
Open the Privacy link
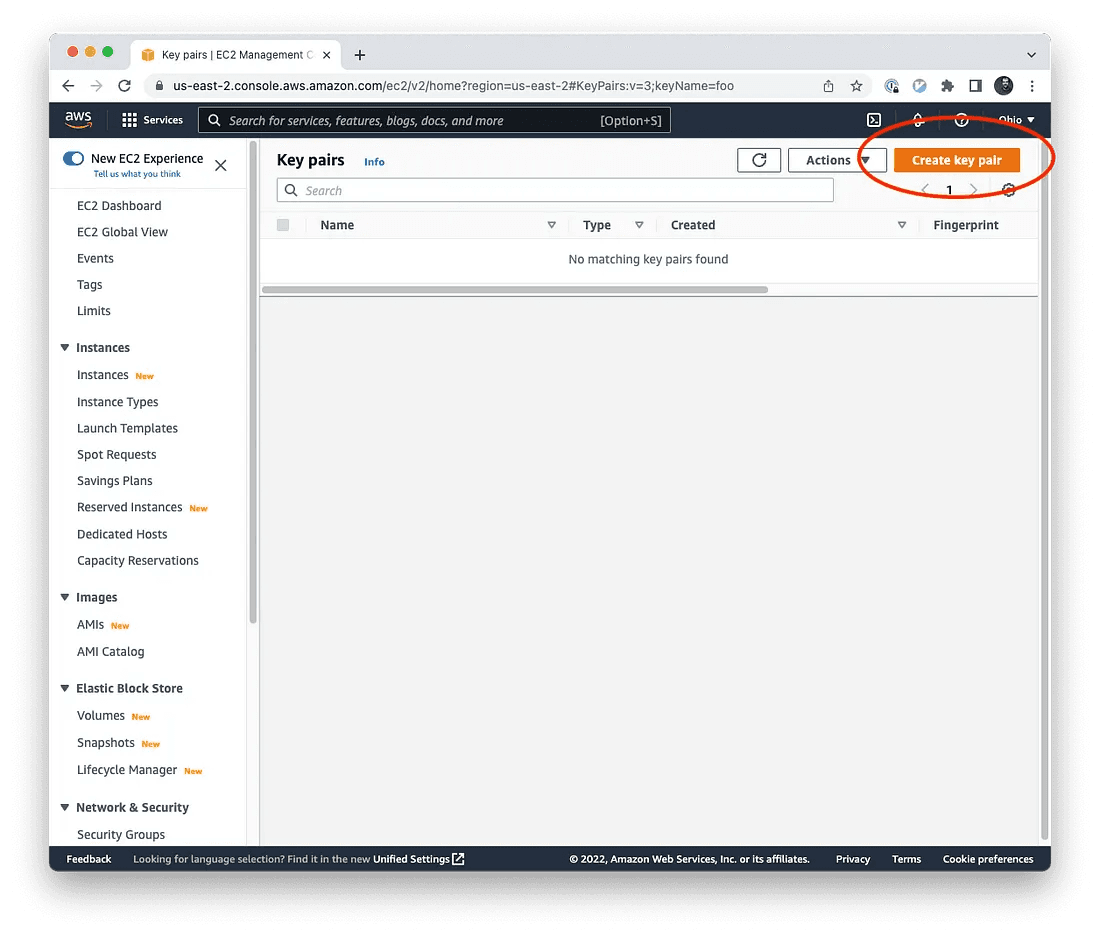(x=852, y=859)
